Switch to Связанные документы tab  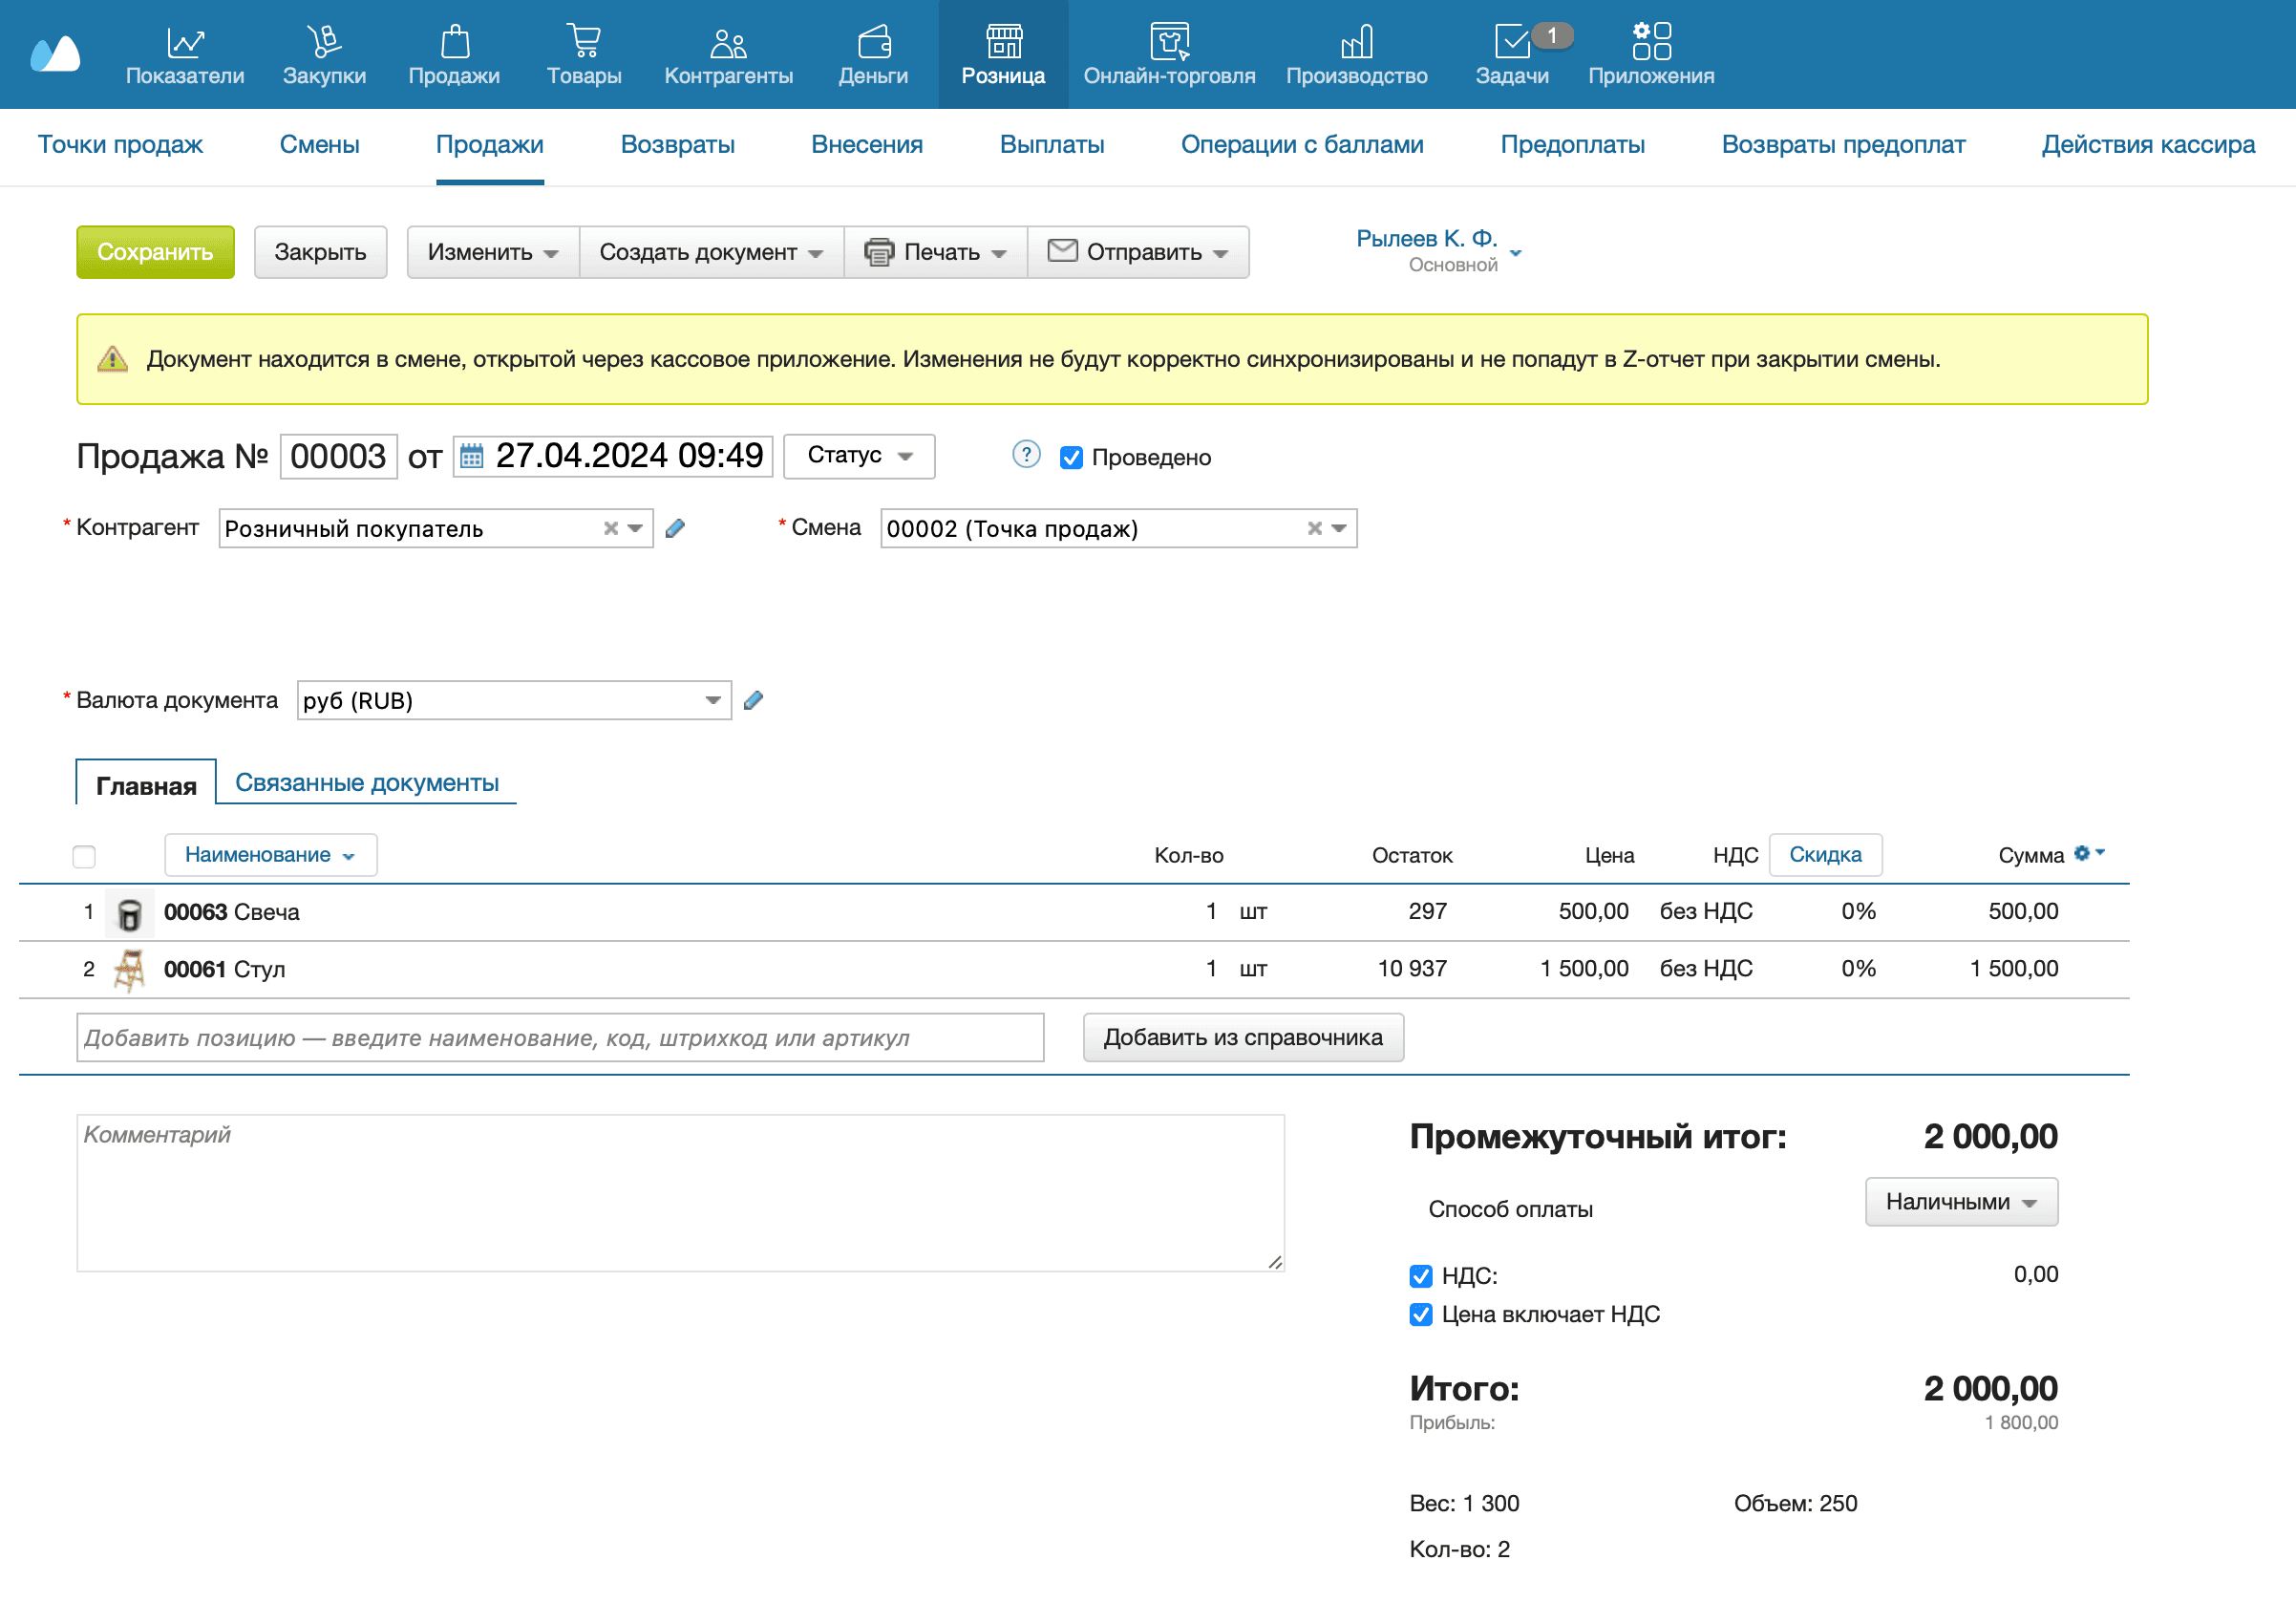coord(366,783)
